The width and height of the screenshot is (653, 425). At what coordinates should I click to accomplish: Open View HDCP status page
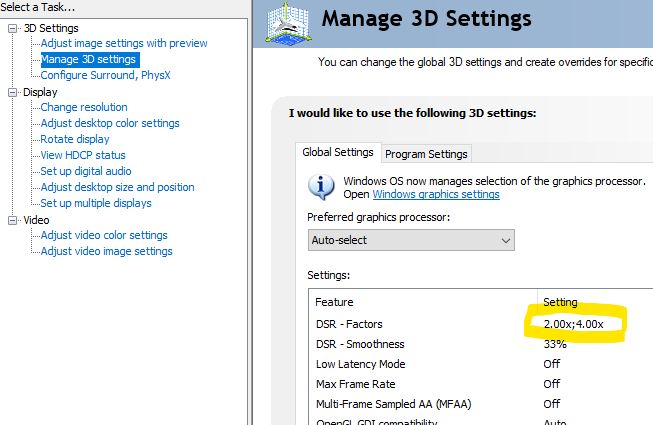83,155
